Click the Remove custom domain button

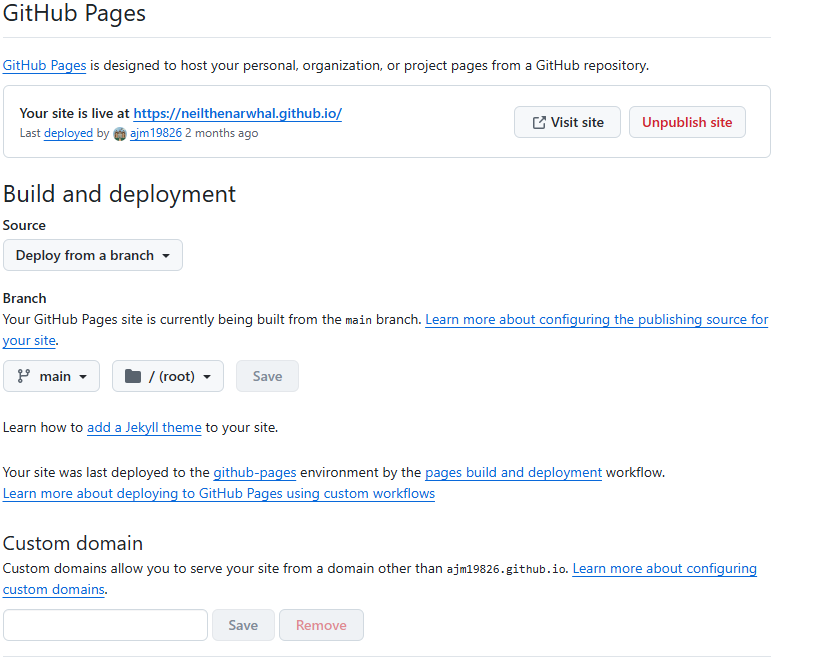coord(321,624)
